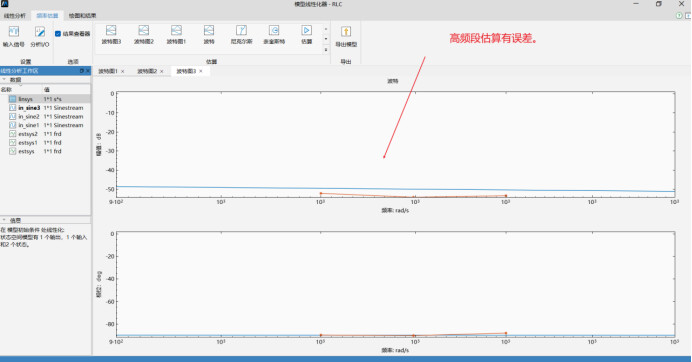Click the linearization info text in 信息 panel
Screen dimensions: 692x362
point(44,237)
